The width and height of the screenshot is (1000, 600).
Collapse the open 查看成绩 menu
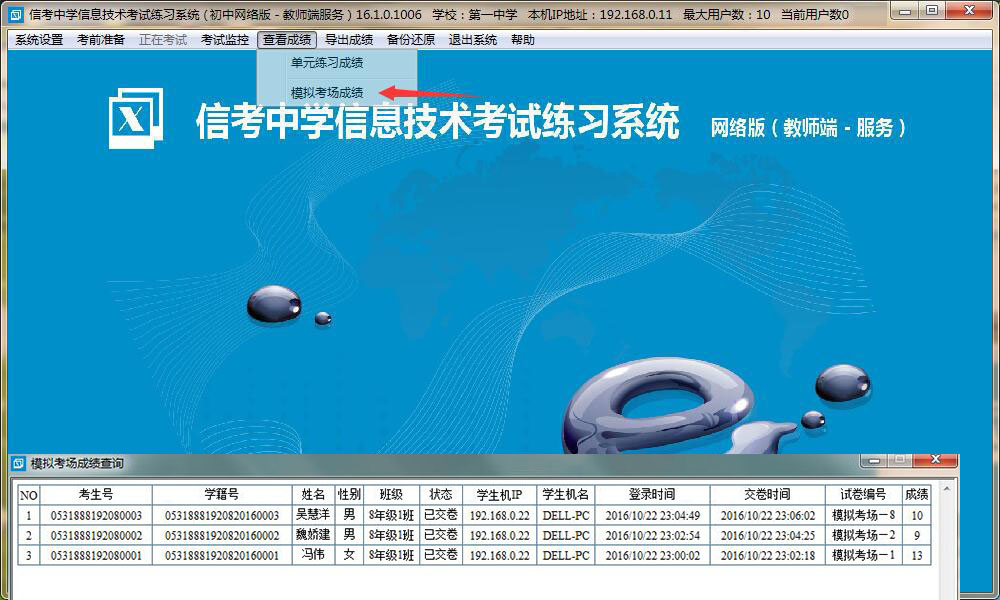(x=287, y=40)
